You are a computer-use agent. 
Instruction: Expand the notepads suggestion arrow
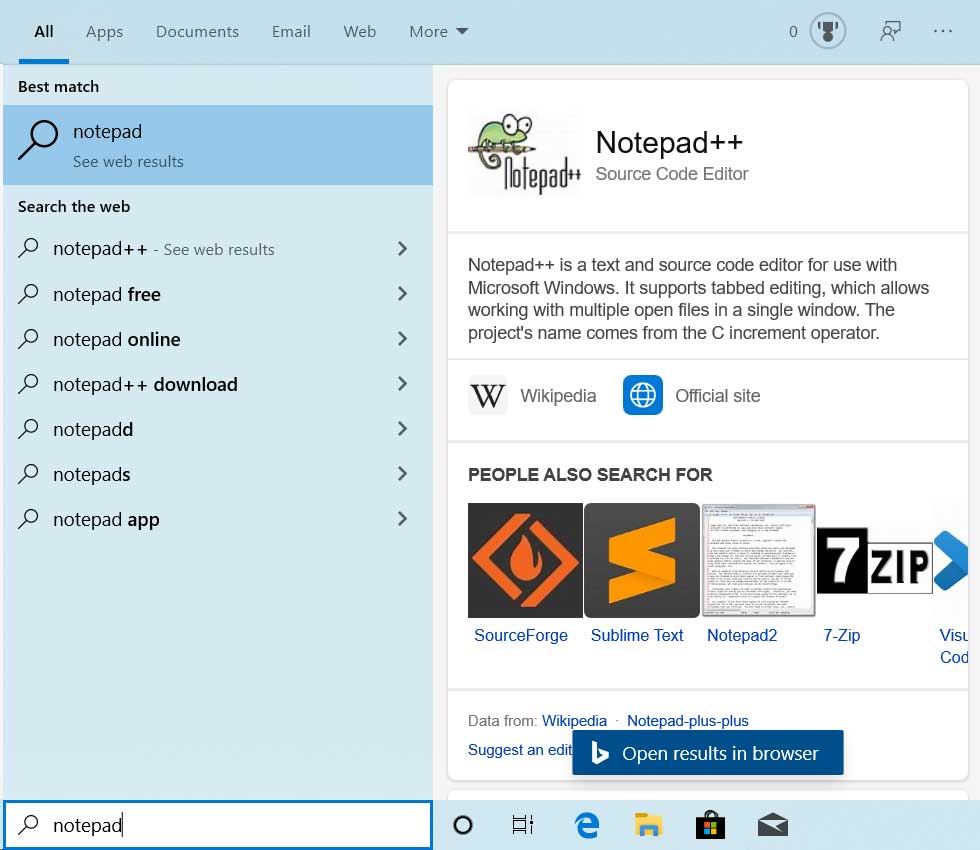[402, 474]
